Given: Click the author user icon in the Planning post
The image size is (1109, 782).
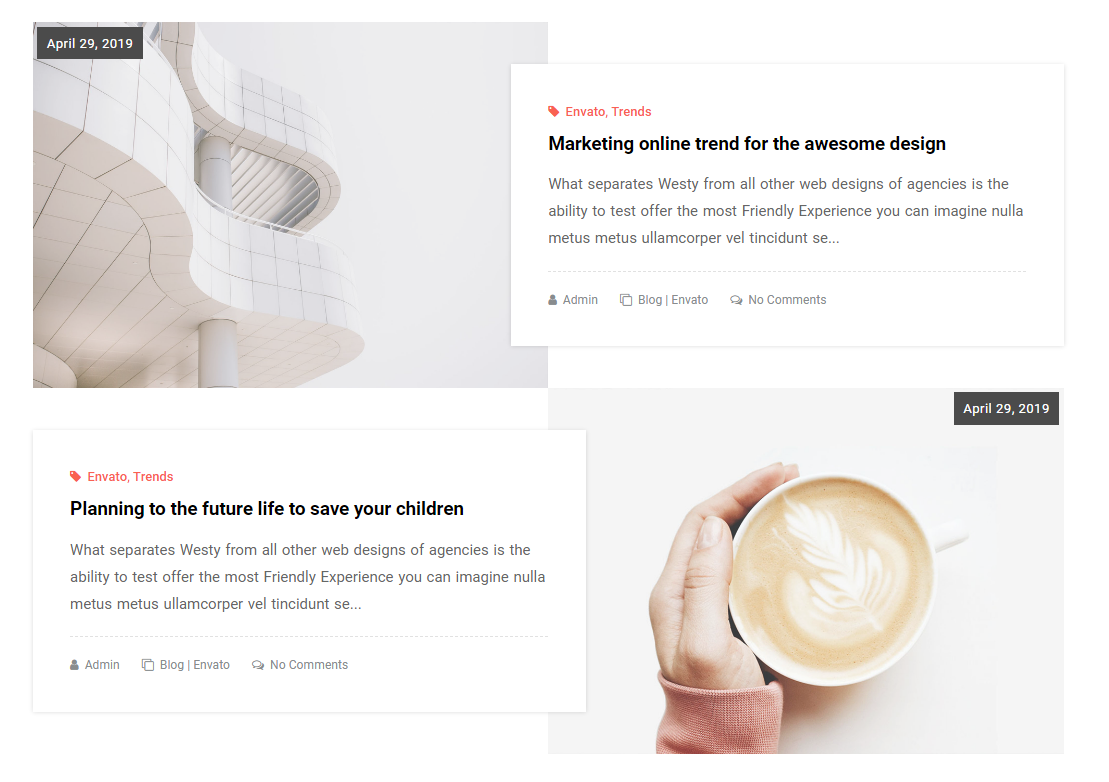Looking at the screenshot, I should tap(74, 665).
